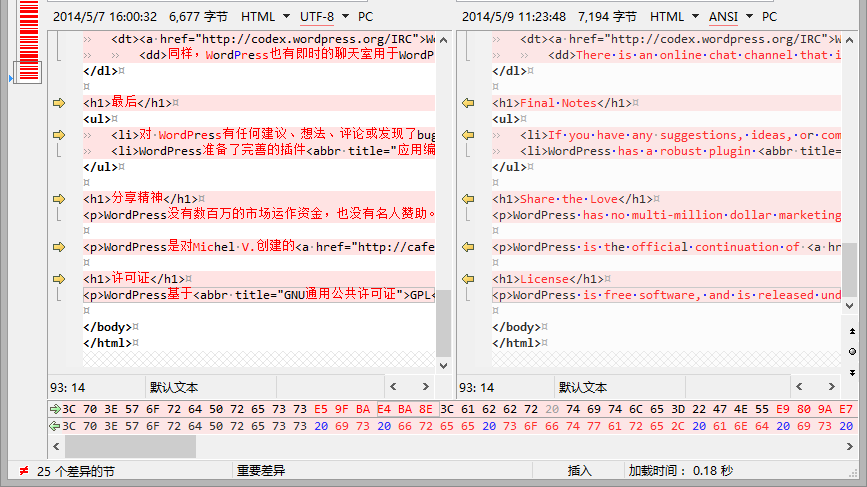The height and width of the screenshot is (487, 867).
Task: Open the ANSI encoding dropdown
Action: pos(730,17)
